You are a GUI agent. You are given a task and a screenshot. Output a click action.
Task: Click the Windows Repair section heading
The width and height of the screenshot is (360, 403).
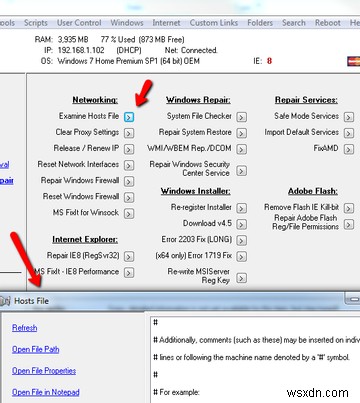[198, 100]
